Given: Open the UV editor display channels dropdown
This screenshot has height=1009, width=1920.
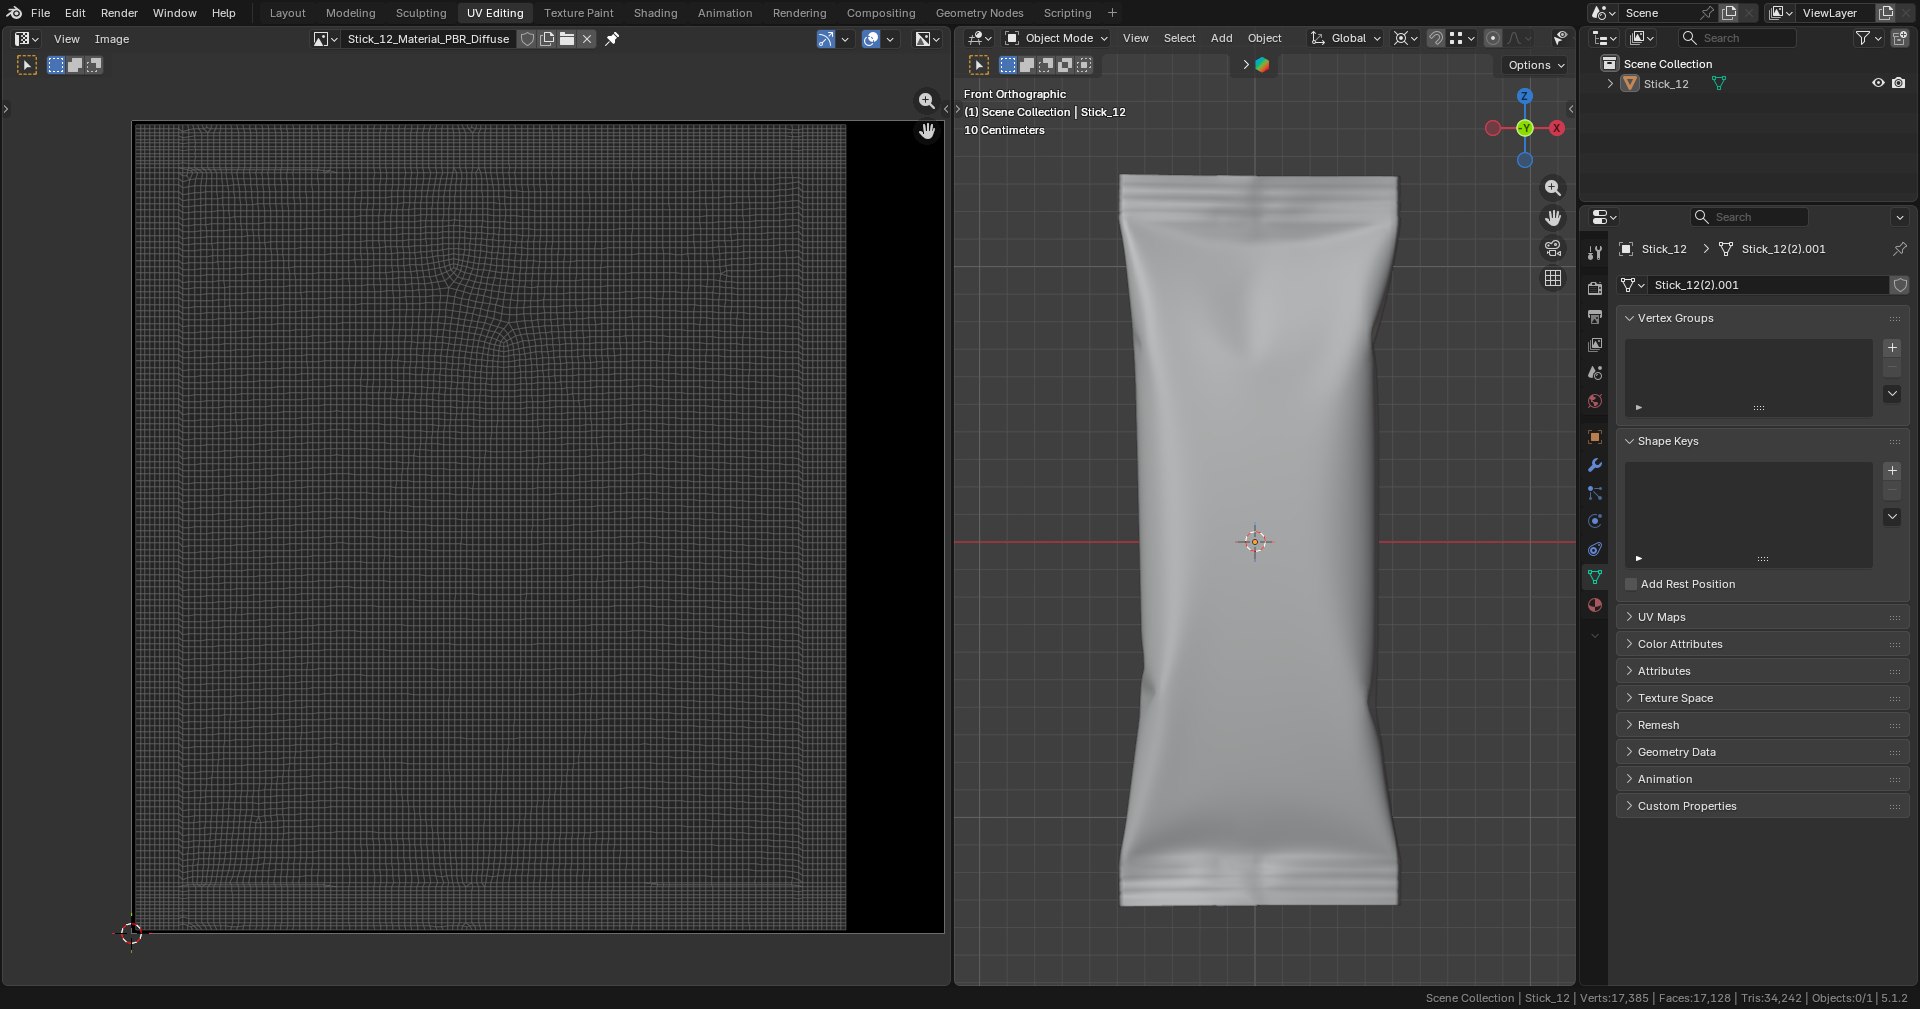Looking at the screenshot, I should [927, 39].
